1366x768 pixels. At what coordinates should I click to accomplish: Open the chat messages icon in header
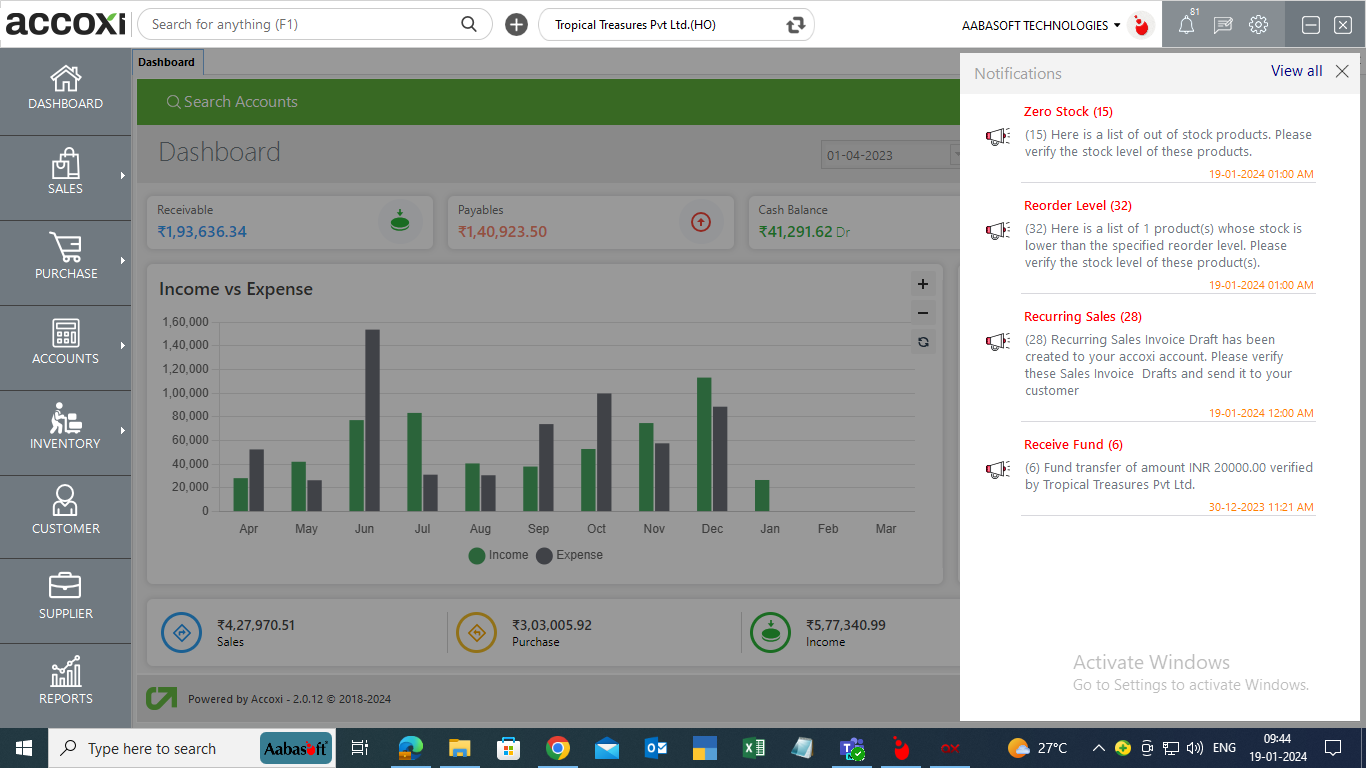pyautogui.click(x=1222, y=26)
